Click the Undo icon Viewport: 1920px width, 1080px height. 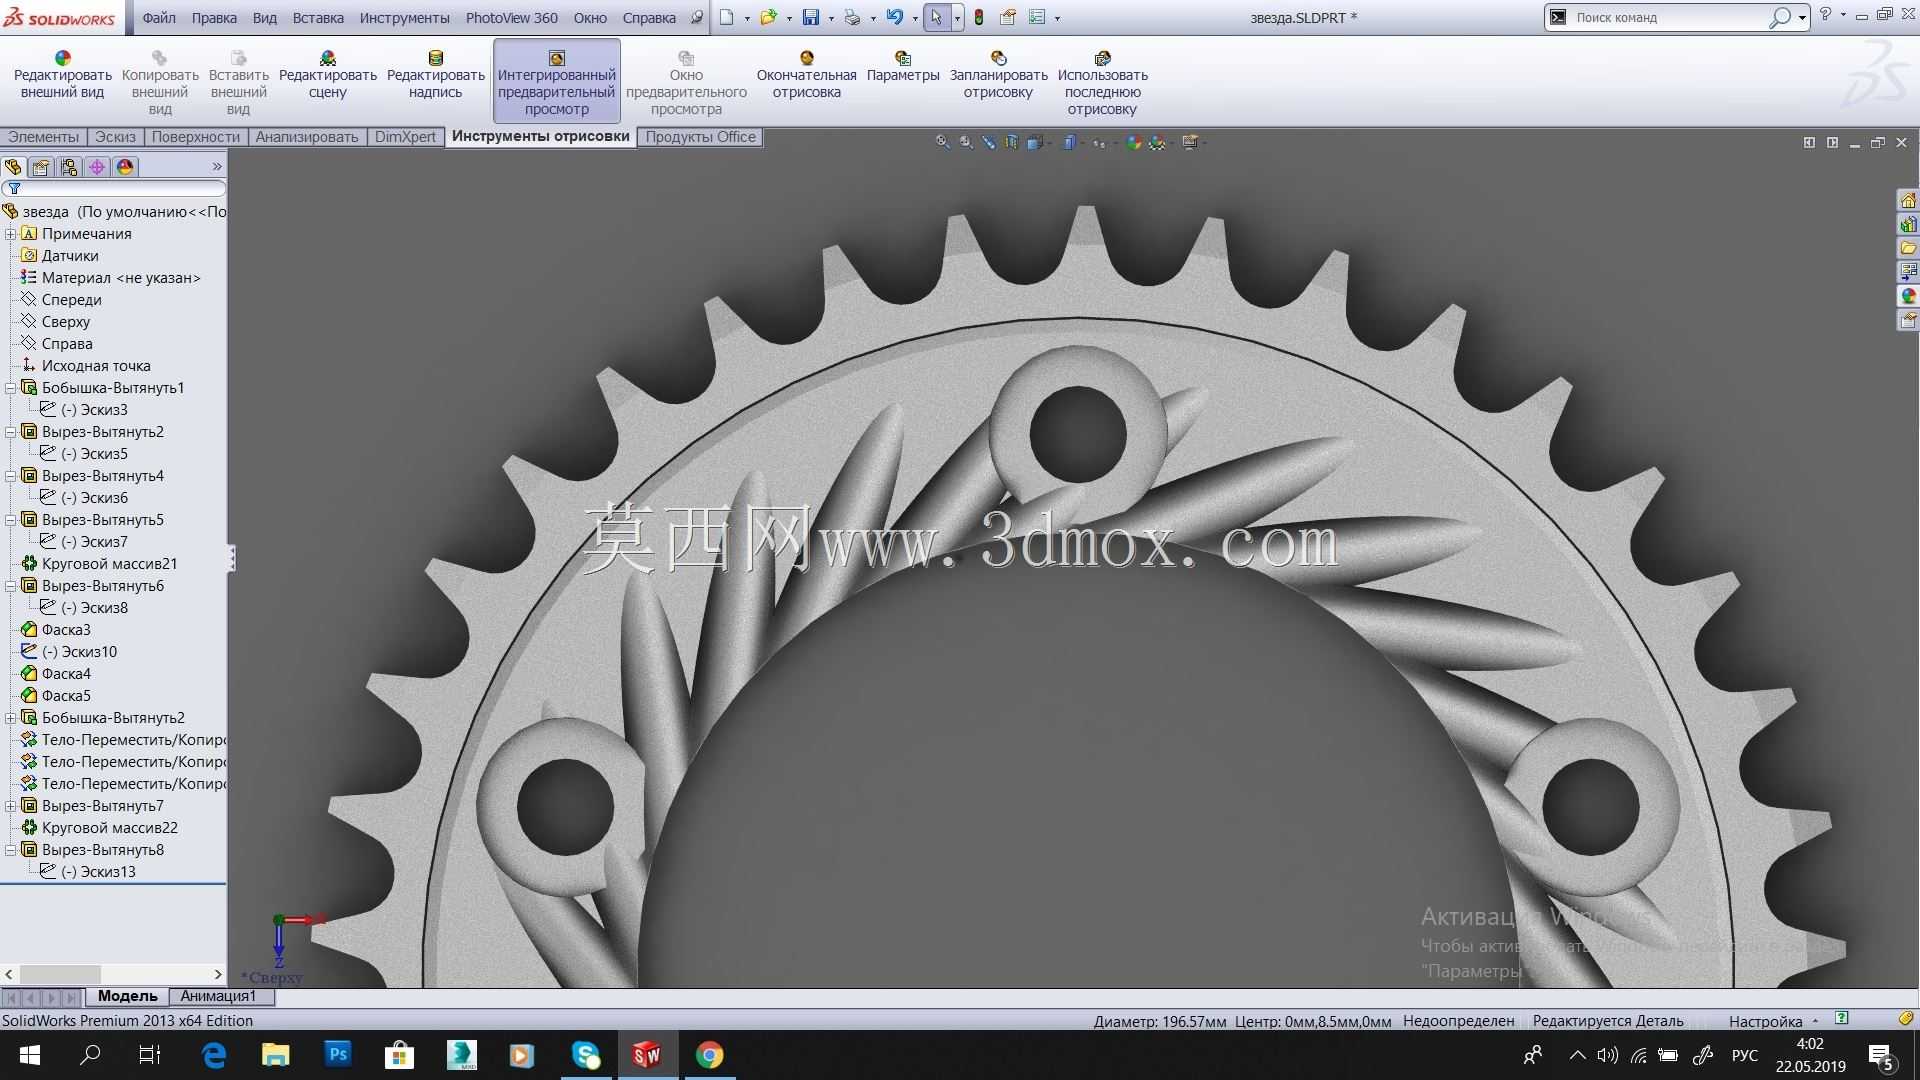click(x=894, y=17)
